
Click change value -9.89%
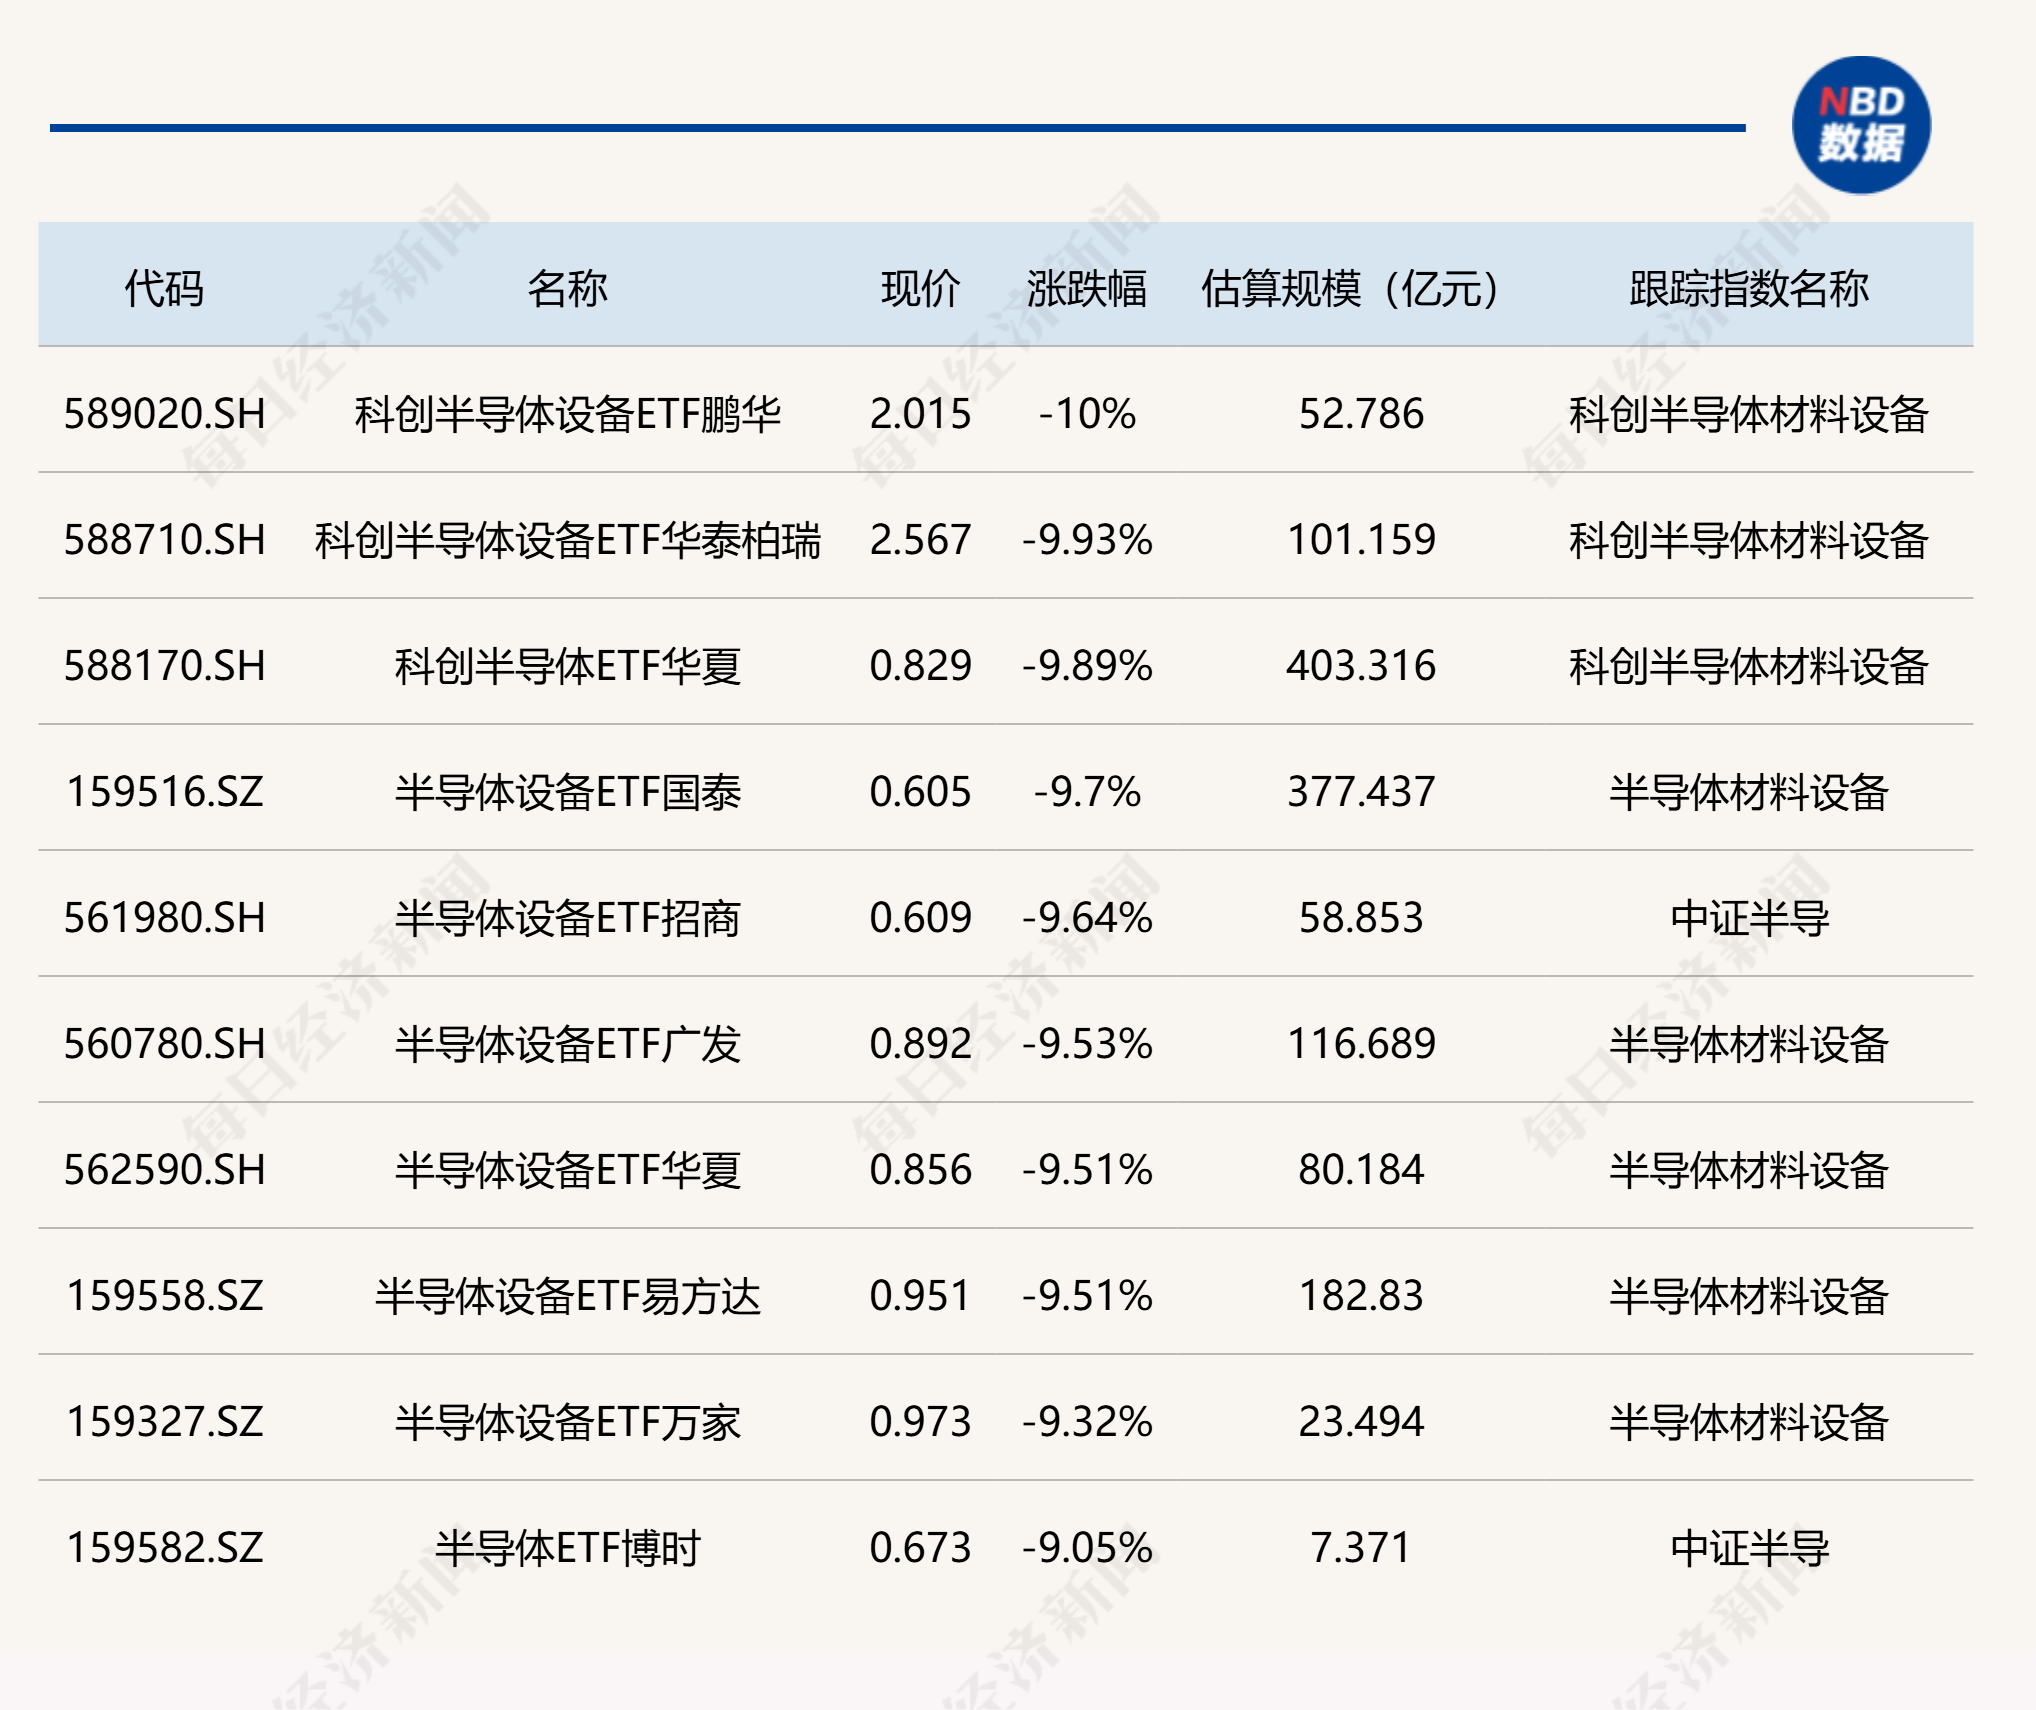point(1087,666)
